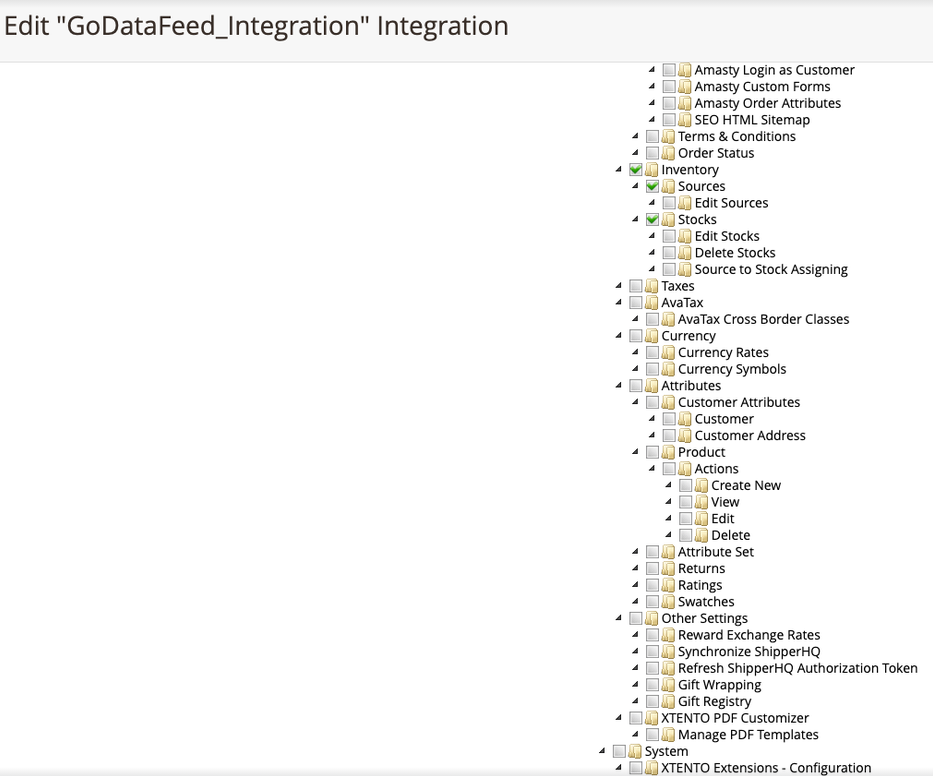Screen dimensions: 933x776
Task: Click the folder icon next to Gift Wrapping
Action: [x=668, y=685]
